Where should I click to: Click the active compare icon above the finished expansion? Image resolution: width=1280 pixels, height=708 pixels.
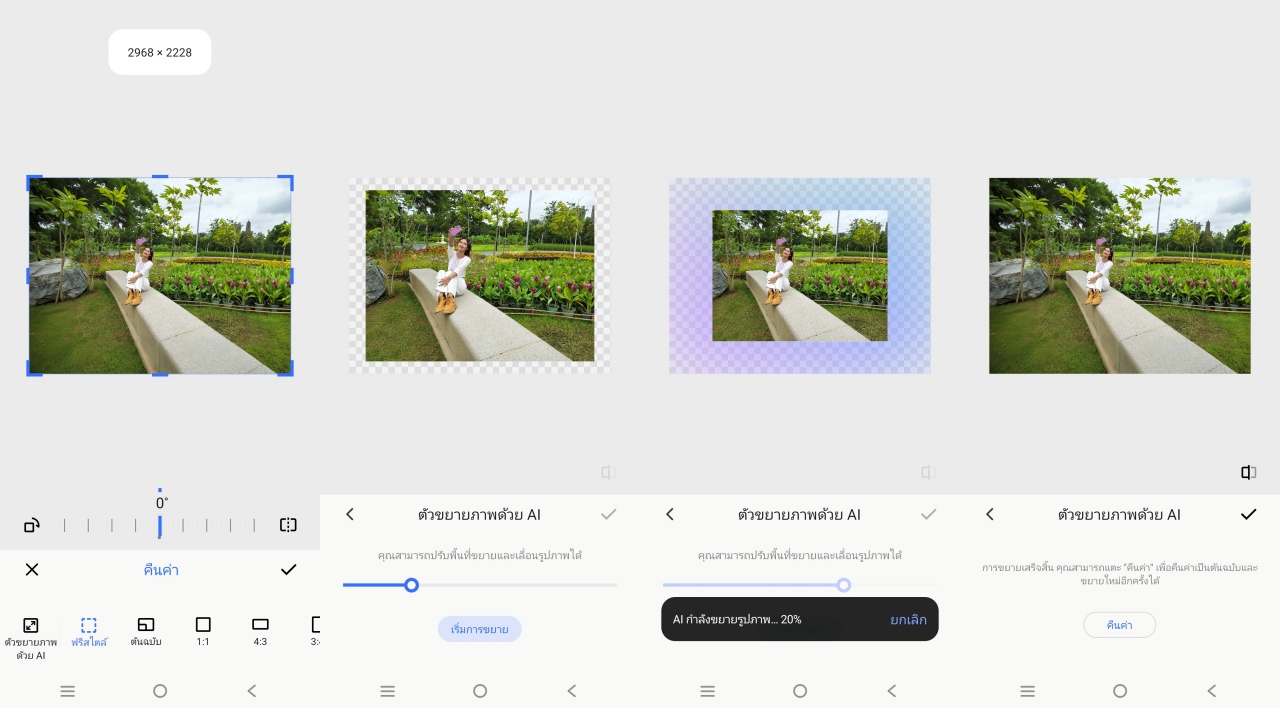pos(1248,472)
